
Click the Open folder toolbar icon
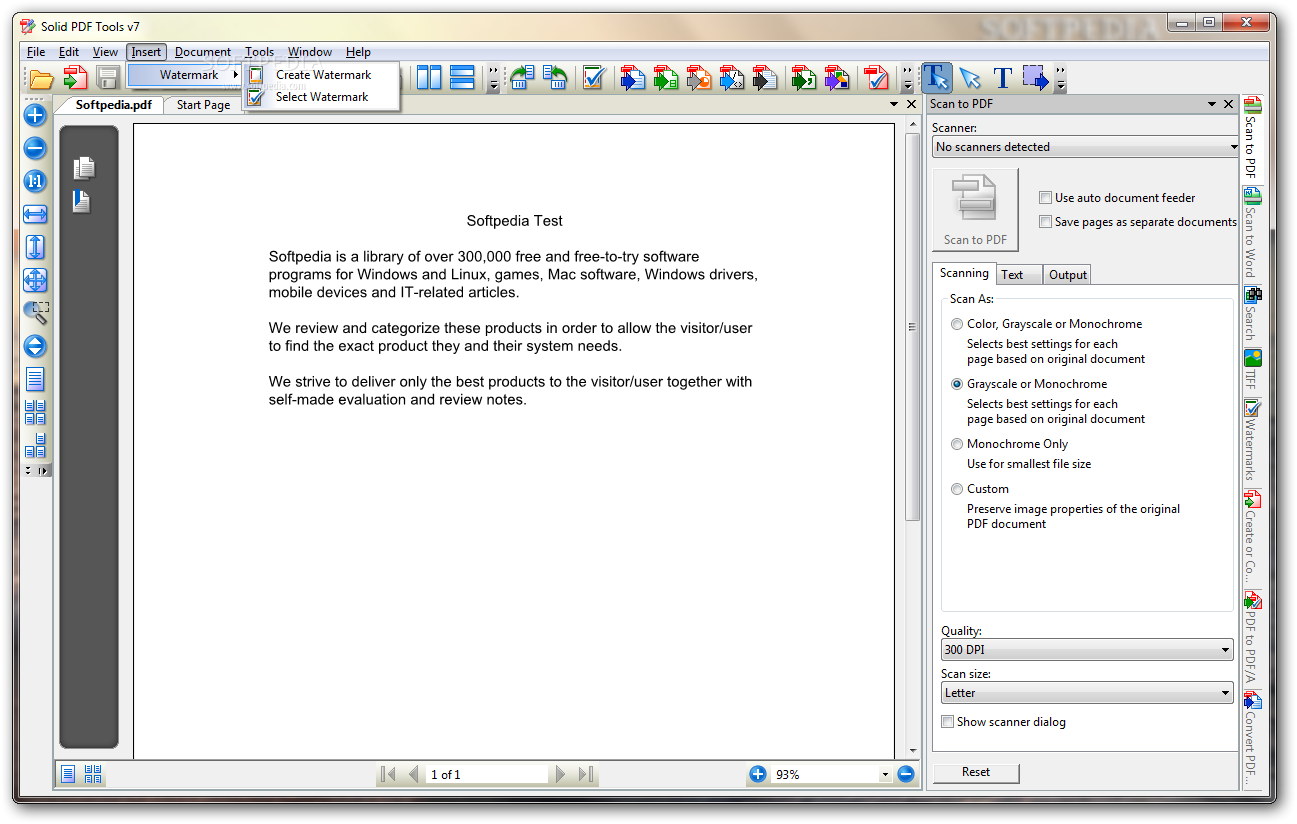coord(41,78)
